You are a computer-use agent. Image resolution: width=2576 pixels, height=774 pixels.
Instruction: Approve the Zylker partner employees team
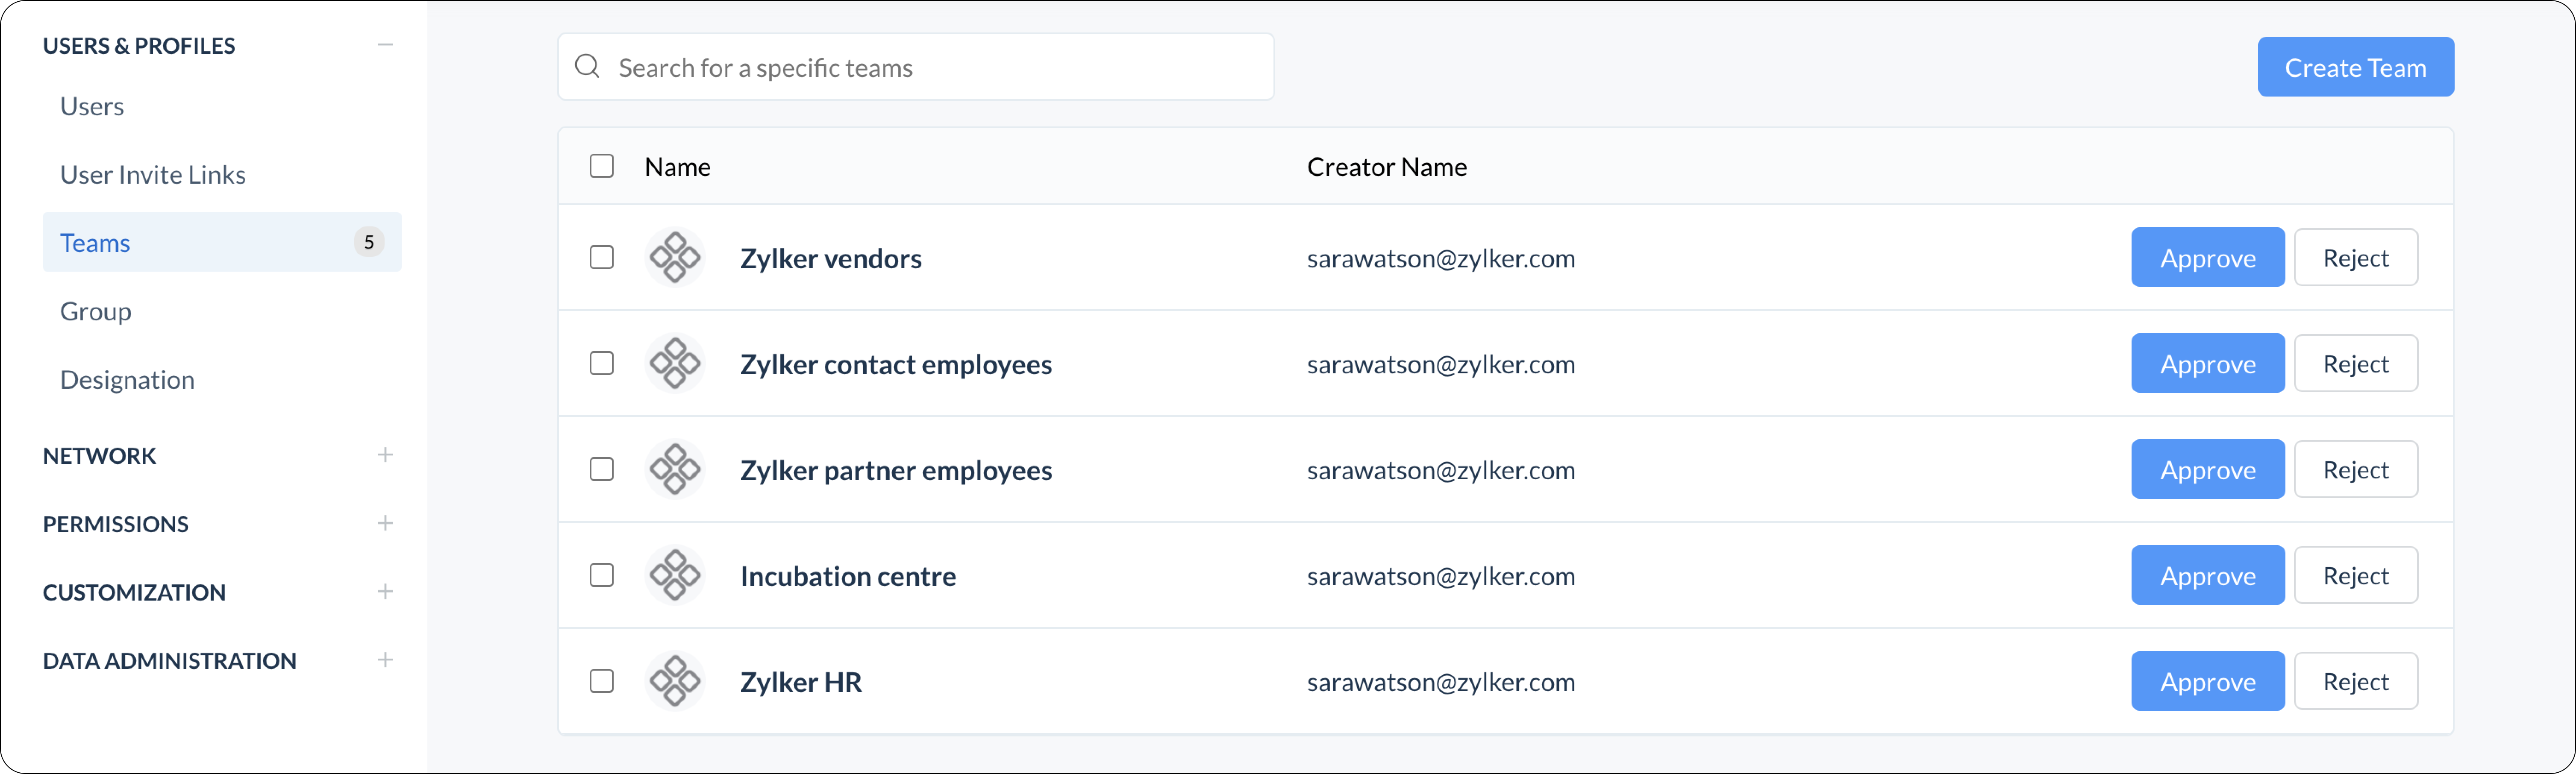[2208, 470]
